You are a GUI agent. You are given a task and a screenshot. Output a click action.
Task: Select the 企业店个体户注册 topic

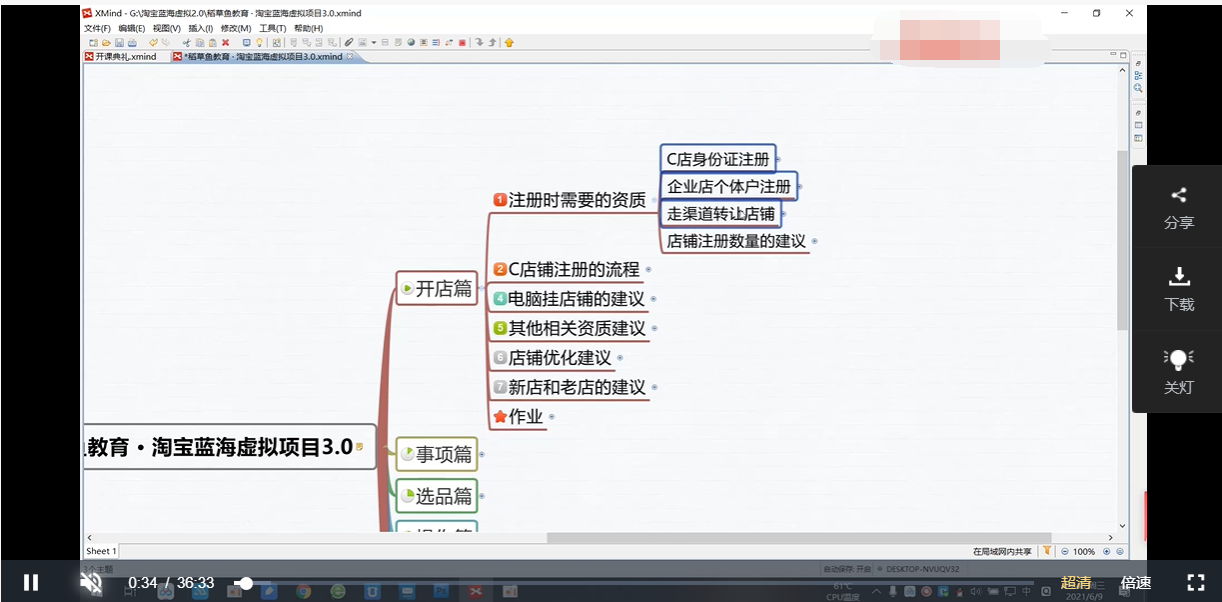click(x=729, y=186)
